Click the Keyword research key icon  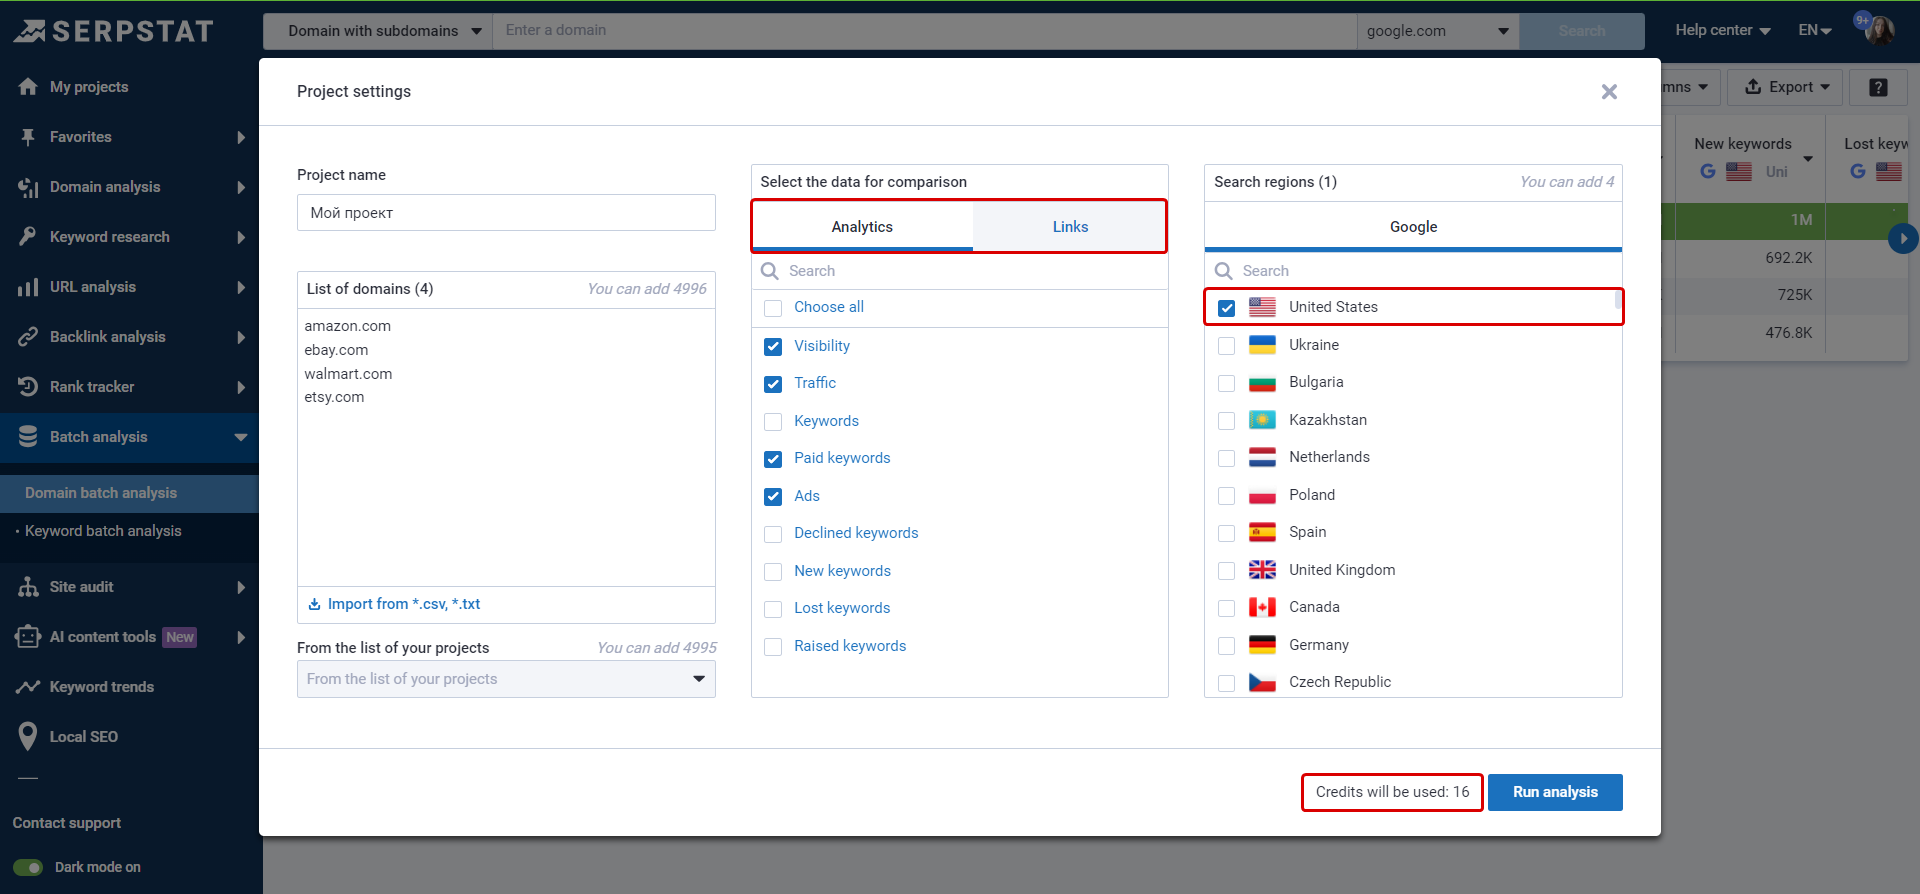click(28, 237)
